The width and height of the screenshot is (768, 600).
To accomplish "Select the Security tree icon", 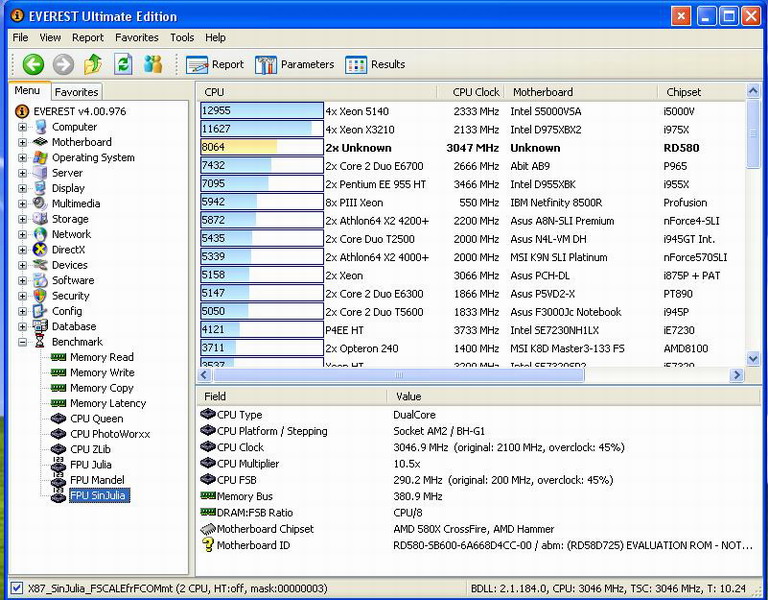I will click(x=41, y=295).
